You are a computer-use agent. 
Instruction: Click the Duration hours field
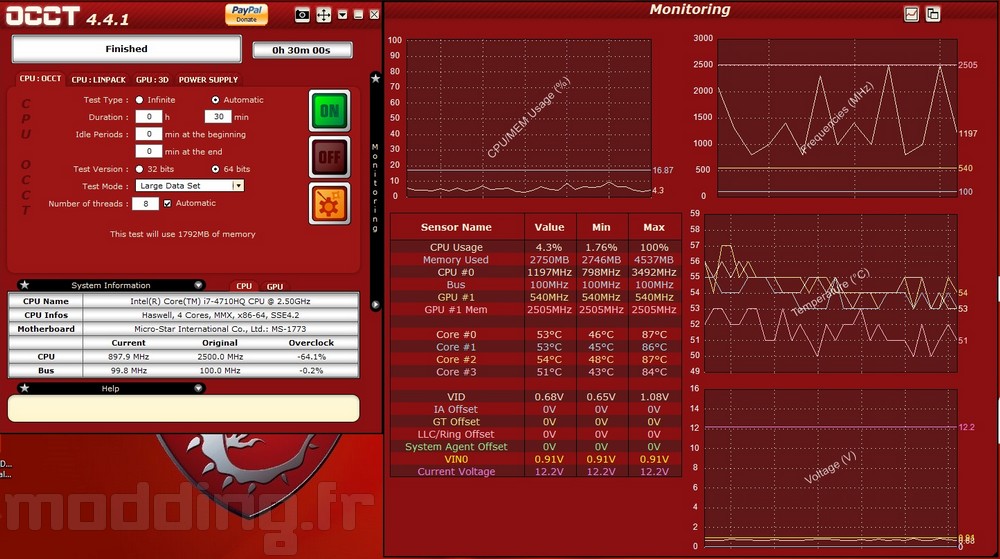point(149,117)
